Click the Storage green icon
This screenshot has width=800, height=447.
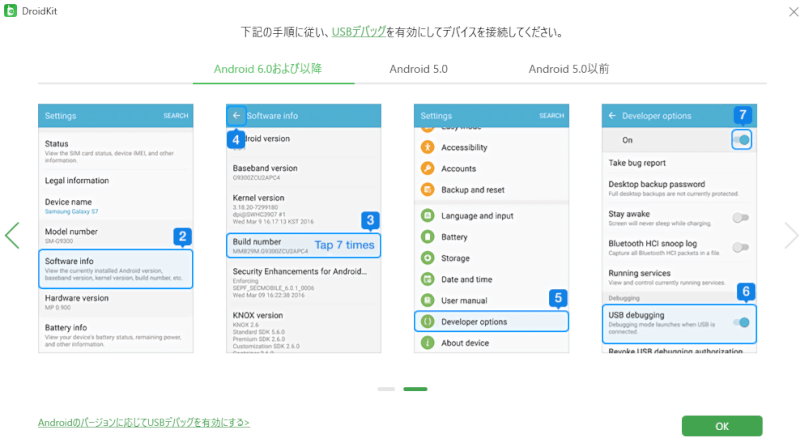point(428,258)
